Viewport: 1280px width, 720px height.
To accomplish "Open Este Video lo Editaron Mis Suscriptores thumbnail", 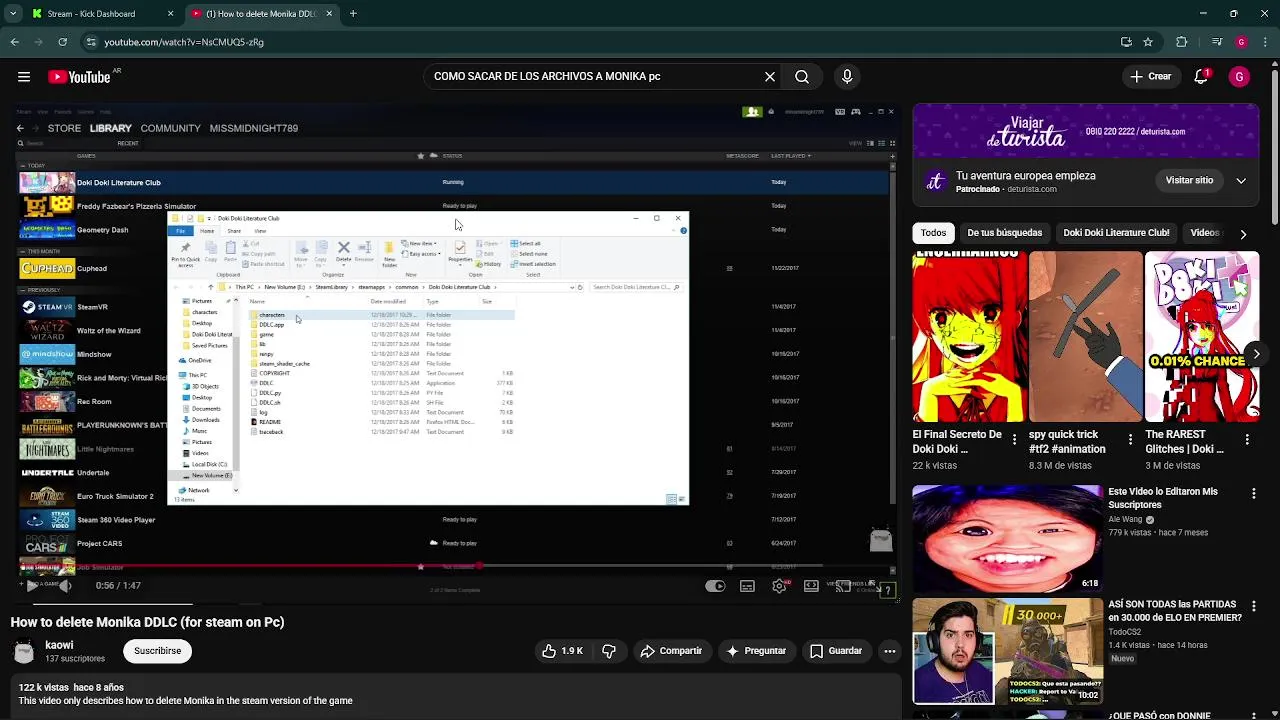I will tap(1007, 539).
